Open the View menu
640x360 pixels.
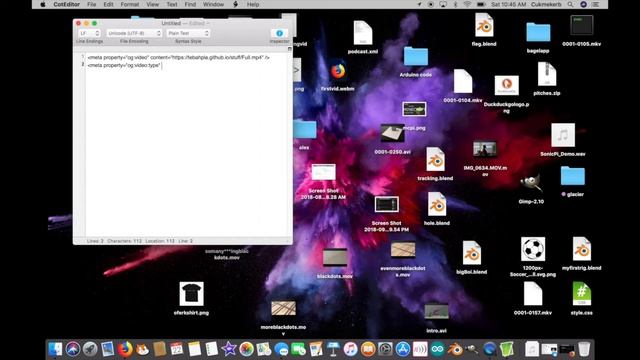(x=153, y=4)
